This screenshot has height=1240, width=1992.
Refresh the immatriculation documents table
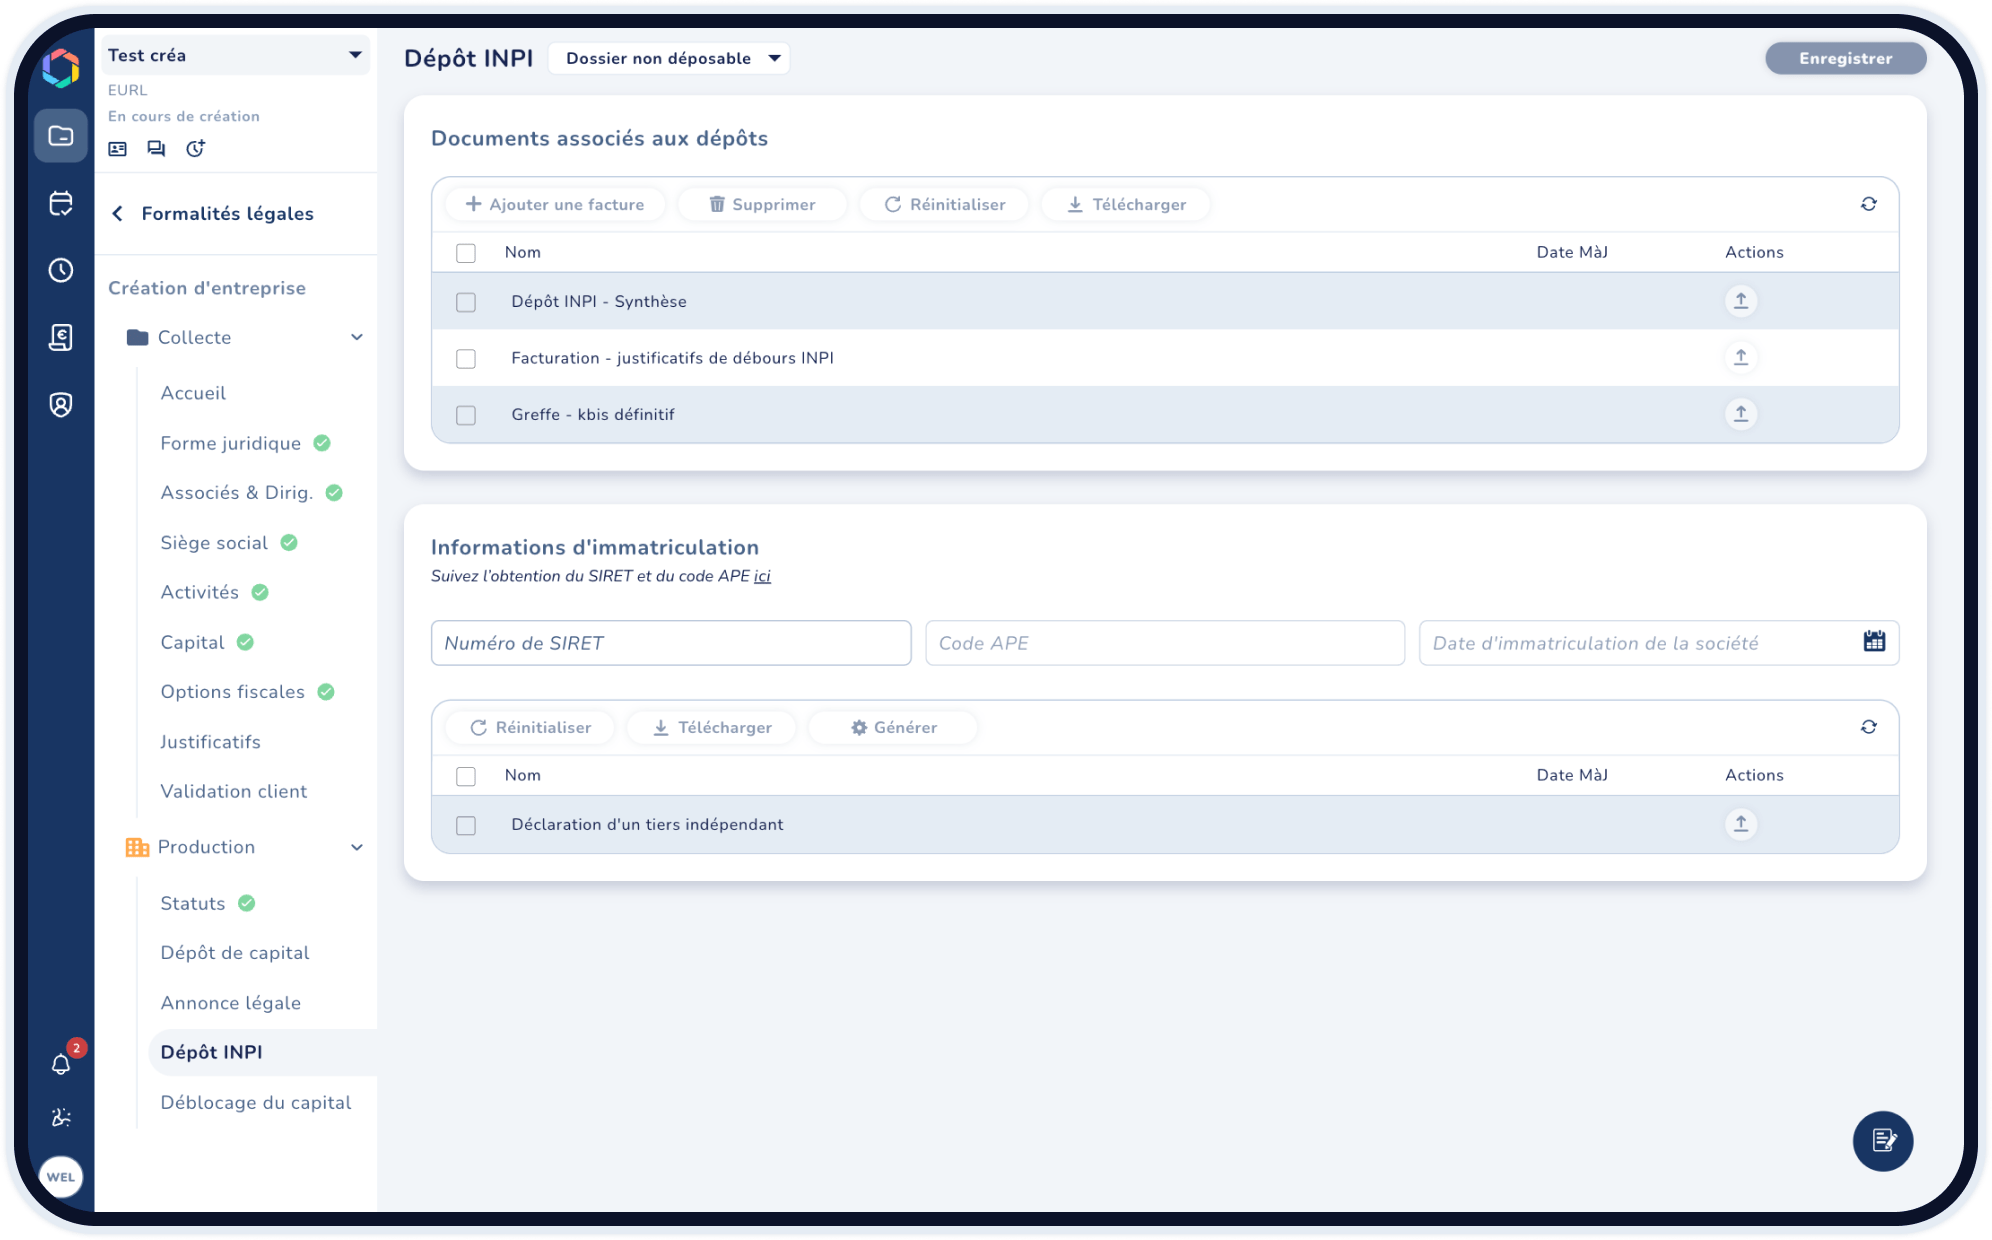point(1868,727)
